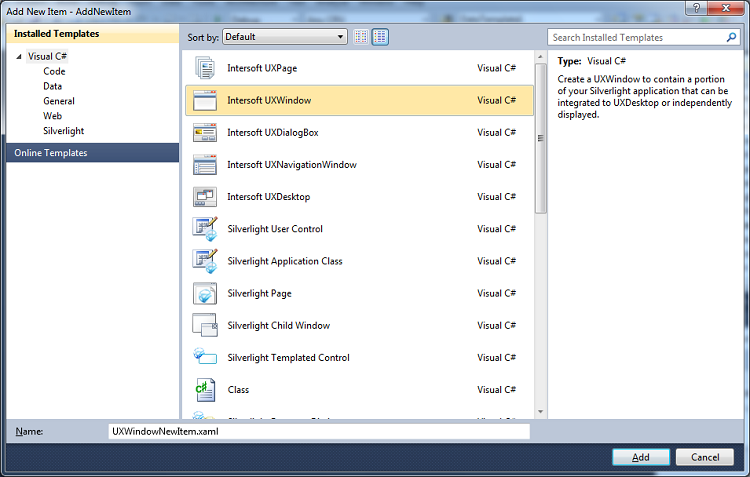This screenshot has width=750, height=477.
Task: Select the 'Silverlight Child Window' row text
Action: pos(278,325)
